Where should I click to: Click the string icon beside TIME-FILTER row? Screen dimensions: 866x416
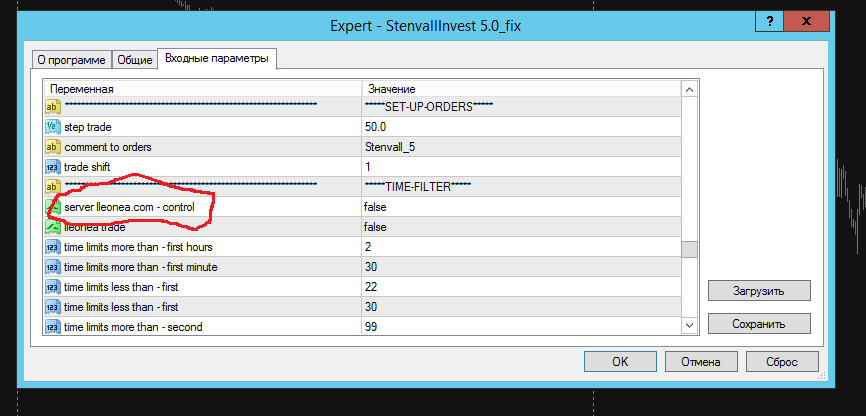point(52,187)
